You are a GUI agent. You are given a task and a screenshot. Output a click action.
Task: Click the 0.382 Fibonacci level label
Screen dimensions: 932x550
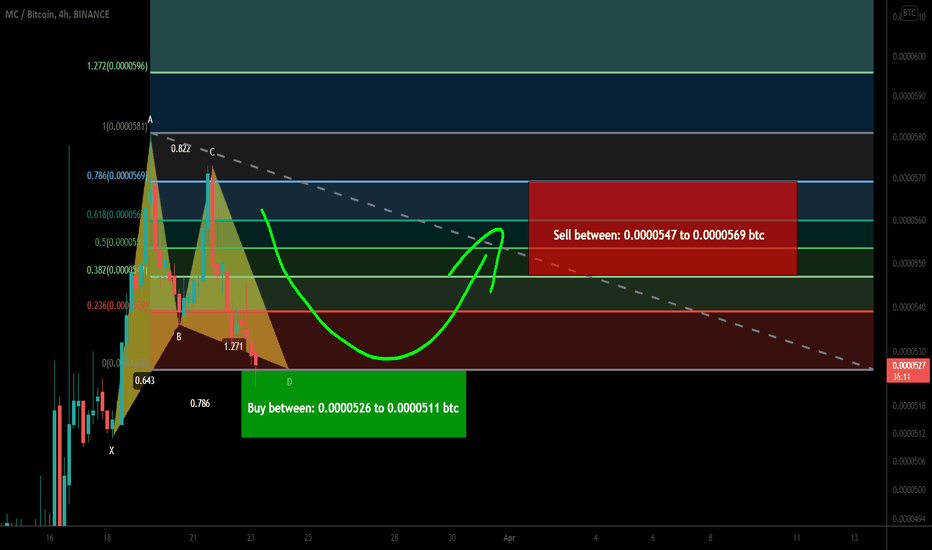[116, 270]
